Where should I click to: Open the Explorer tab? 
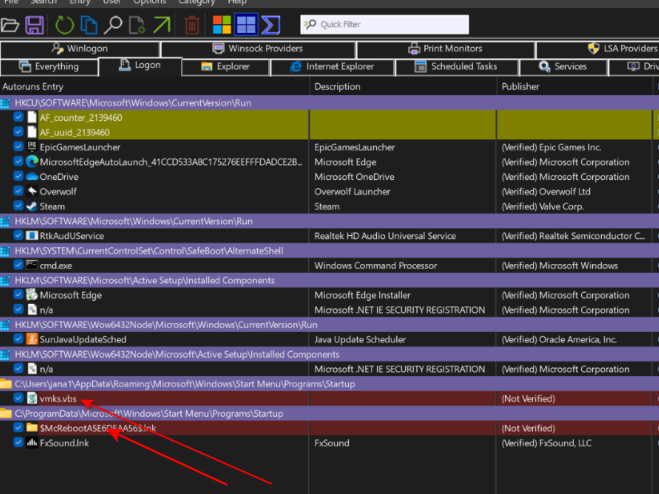click(226, 67)
